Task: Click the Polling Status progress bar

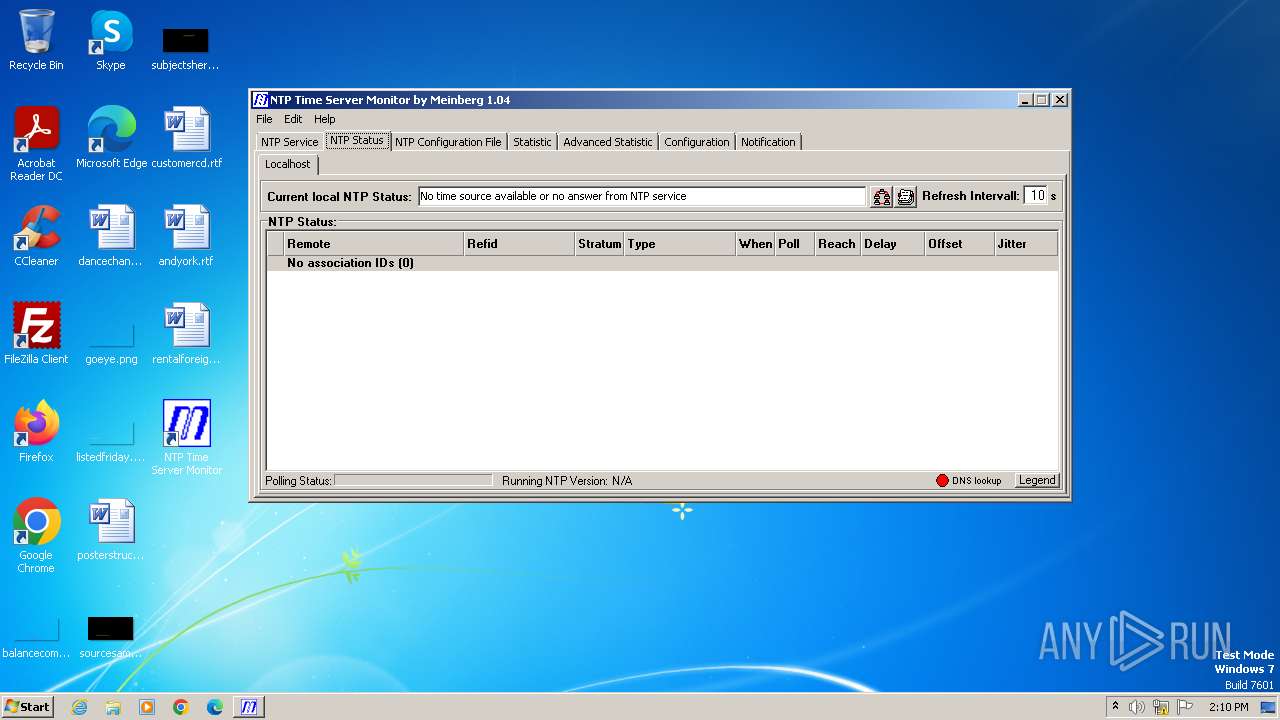Action: (x=413, y=481)
